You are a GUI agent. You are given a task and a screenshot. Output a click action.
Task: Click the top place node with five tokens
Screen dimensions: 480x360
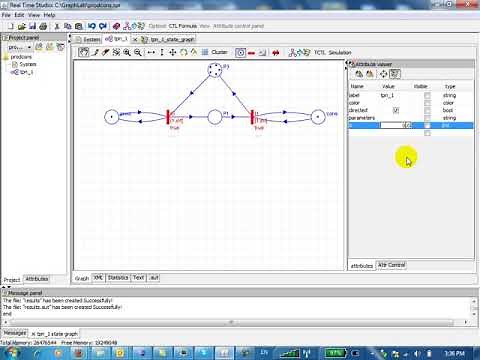point(215,70)
